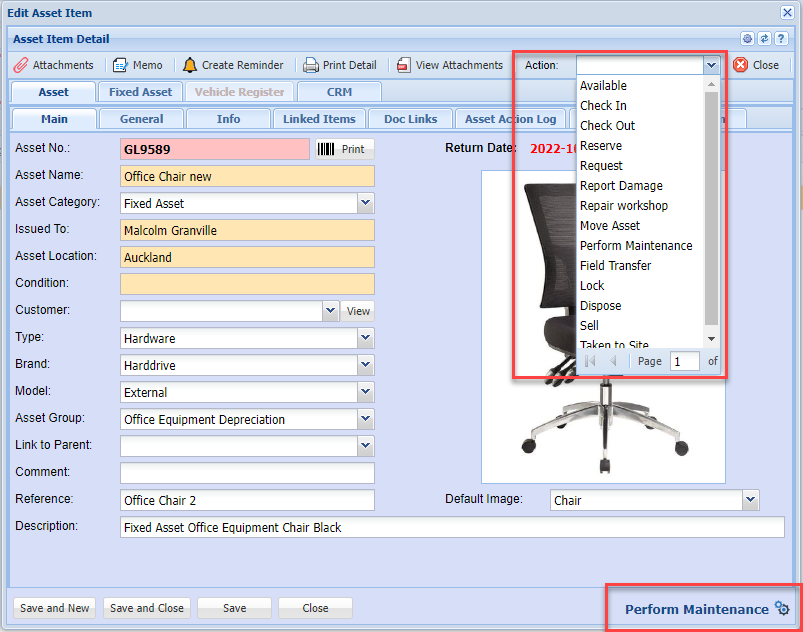This screenshot has width=803, height=632.
Task: Open the Linked Items tab
Action: [x=318, y=119]
